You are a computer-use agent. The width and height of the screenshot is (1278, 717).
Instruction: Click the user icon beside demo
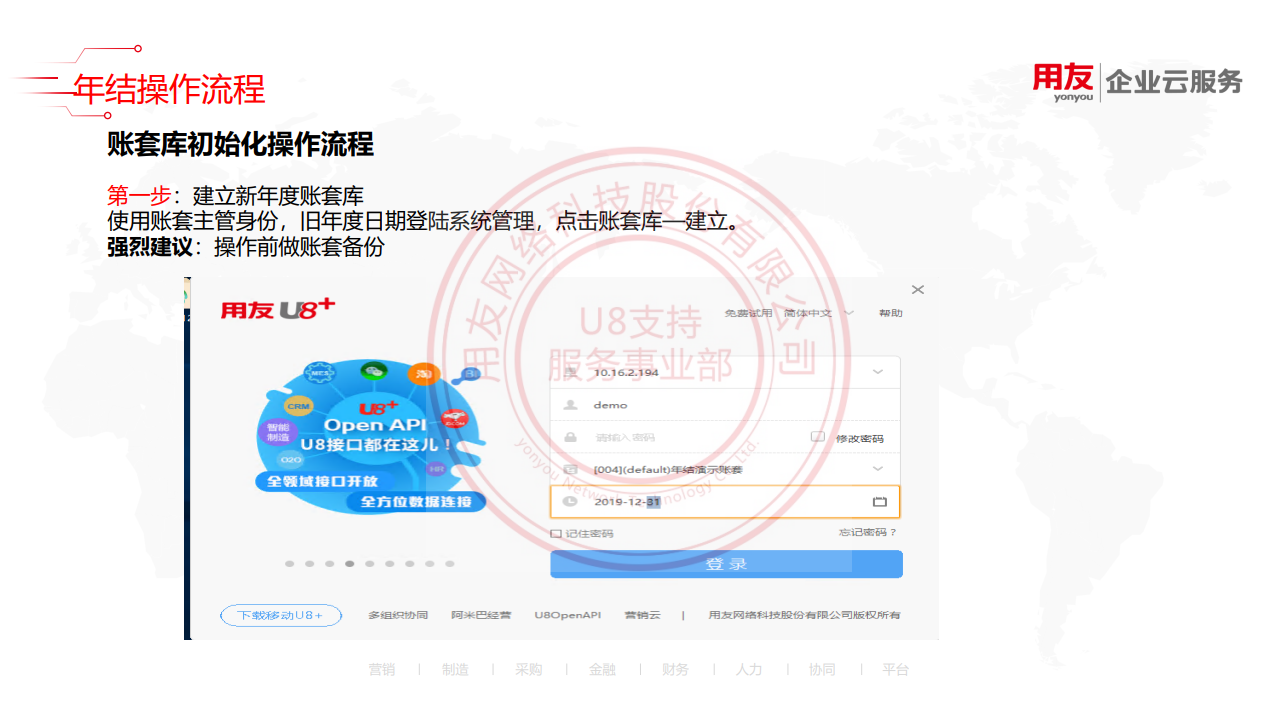(x=570, y=405)
